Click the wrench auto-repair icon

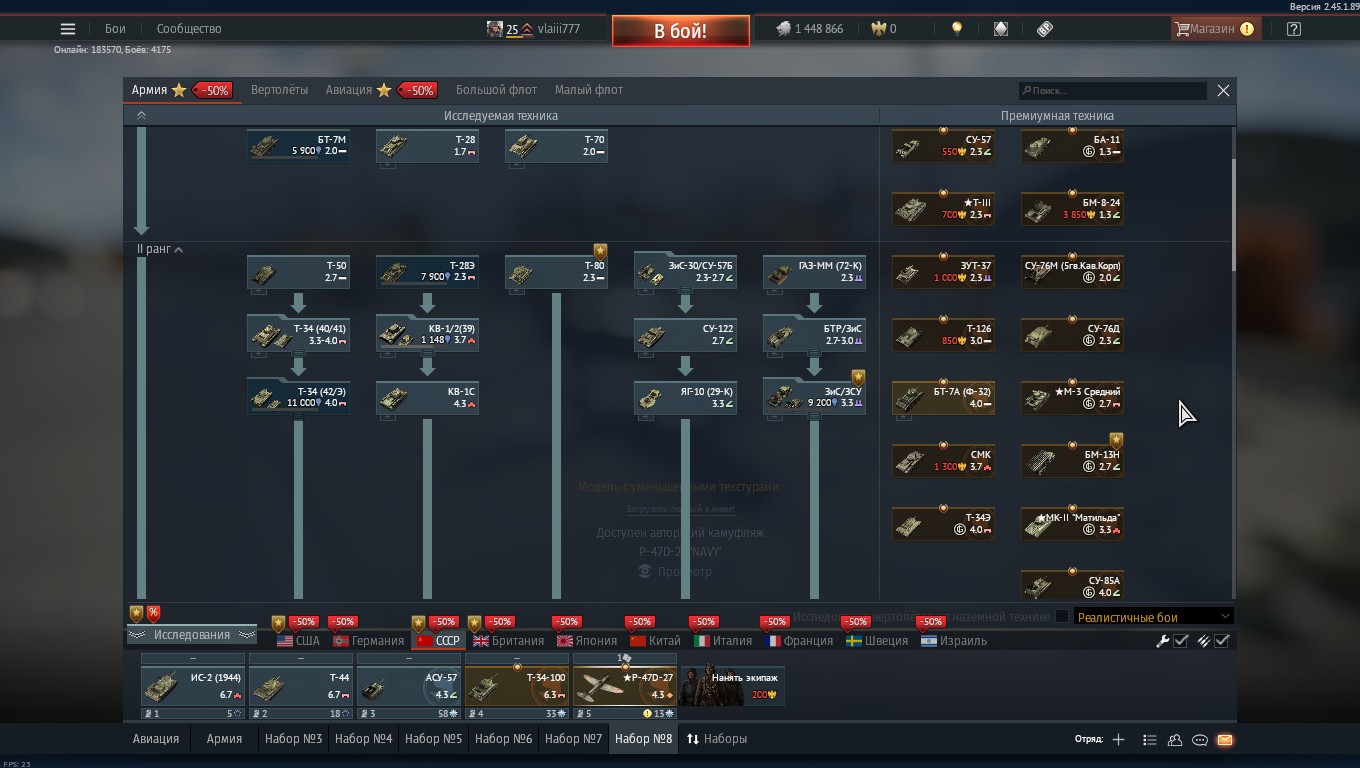[1163, 641]
